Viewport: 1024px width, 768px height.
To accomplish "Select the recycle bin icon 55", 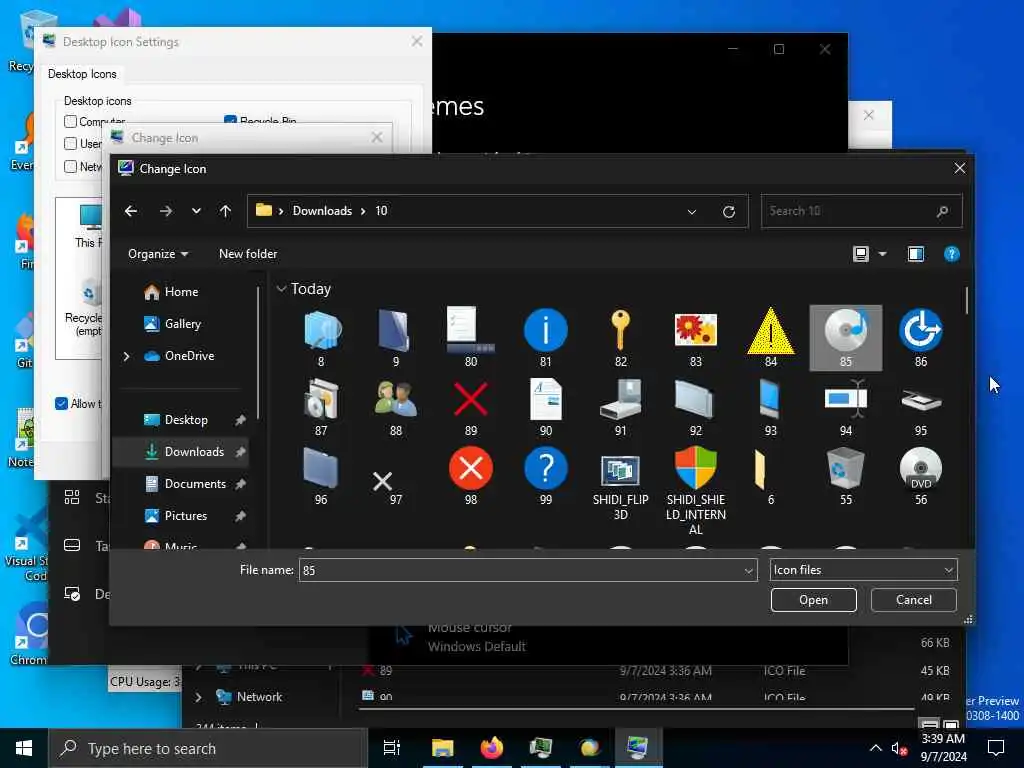I will click(x=846, y=476).
